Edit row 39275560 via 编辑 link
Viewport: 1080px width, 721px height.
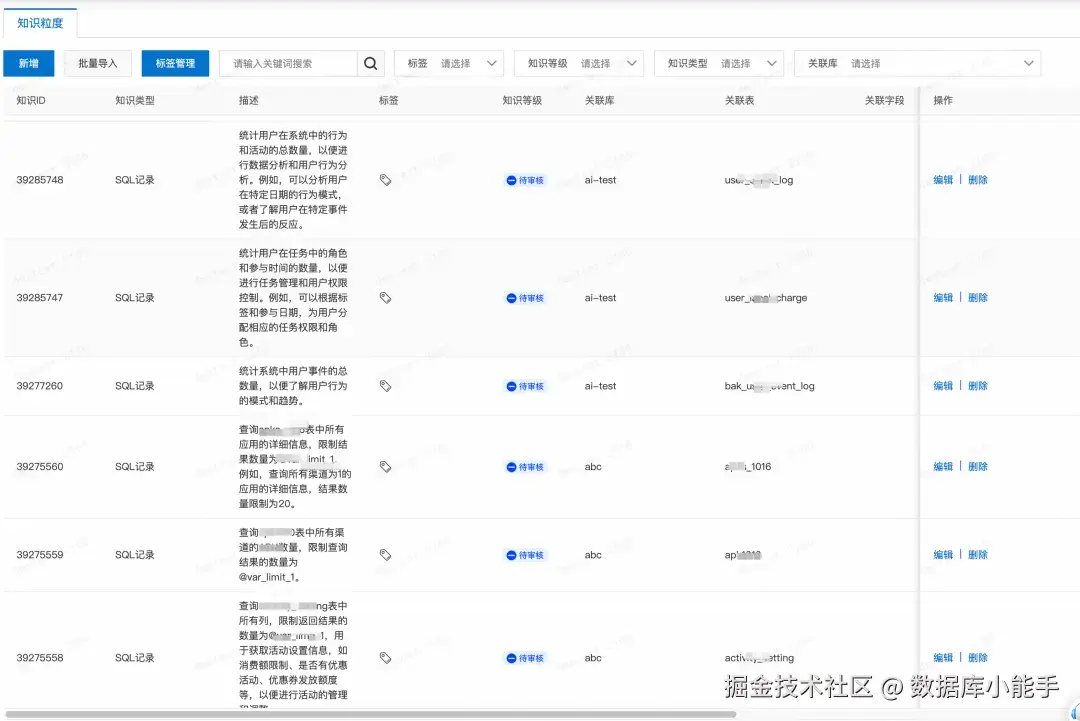coord(943,466)
